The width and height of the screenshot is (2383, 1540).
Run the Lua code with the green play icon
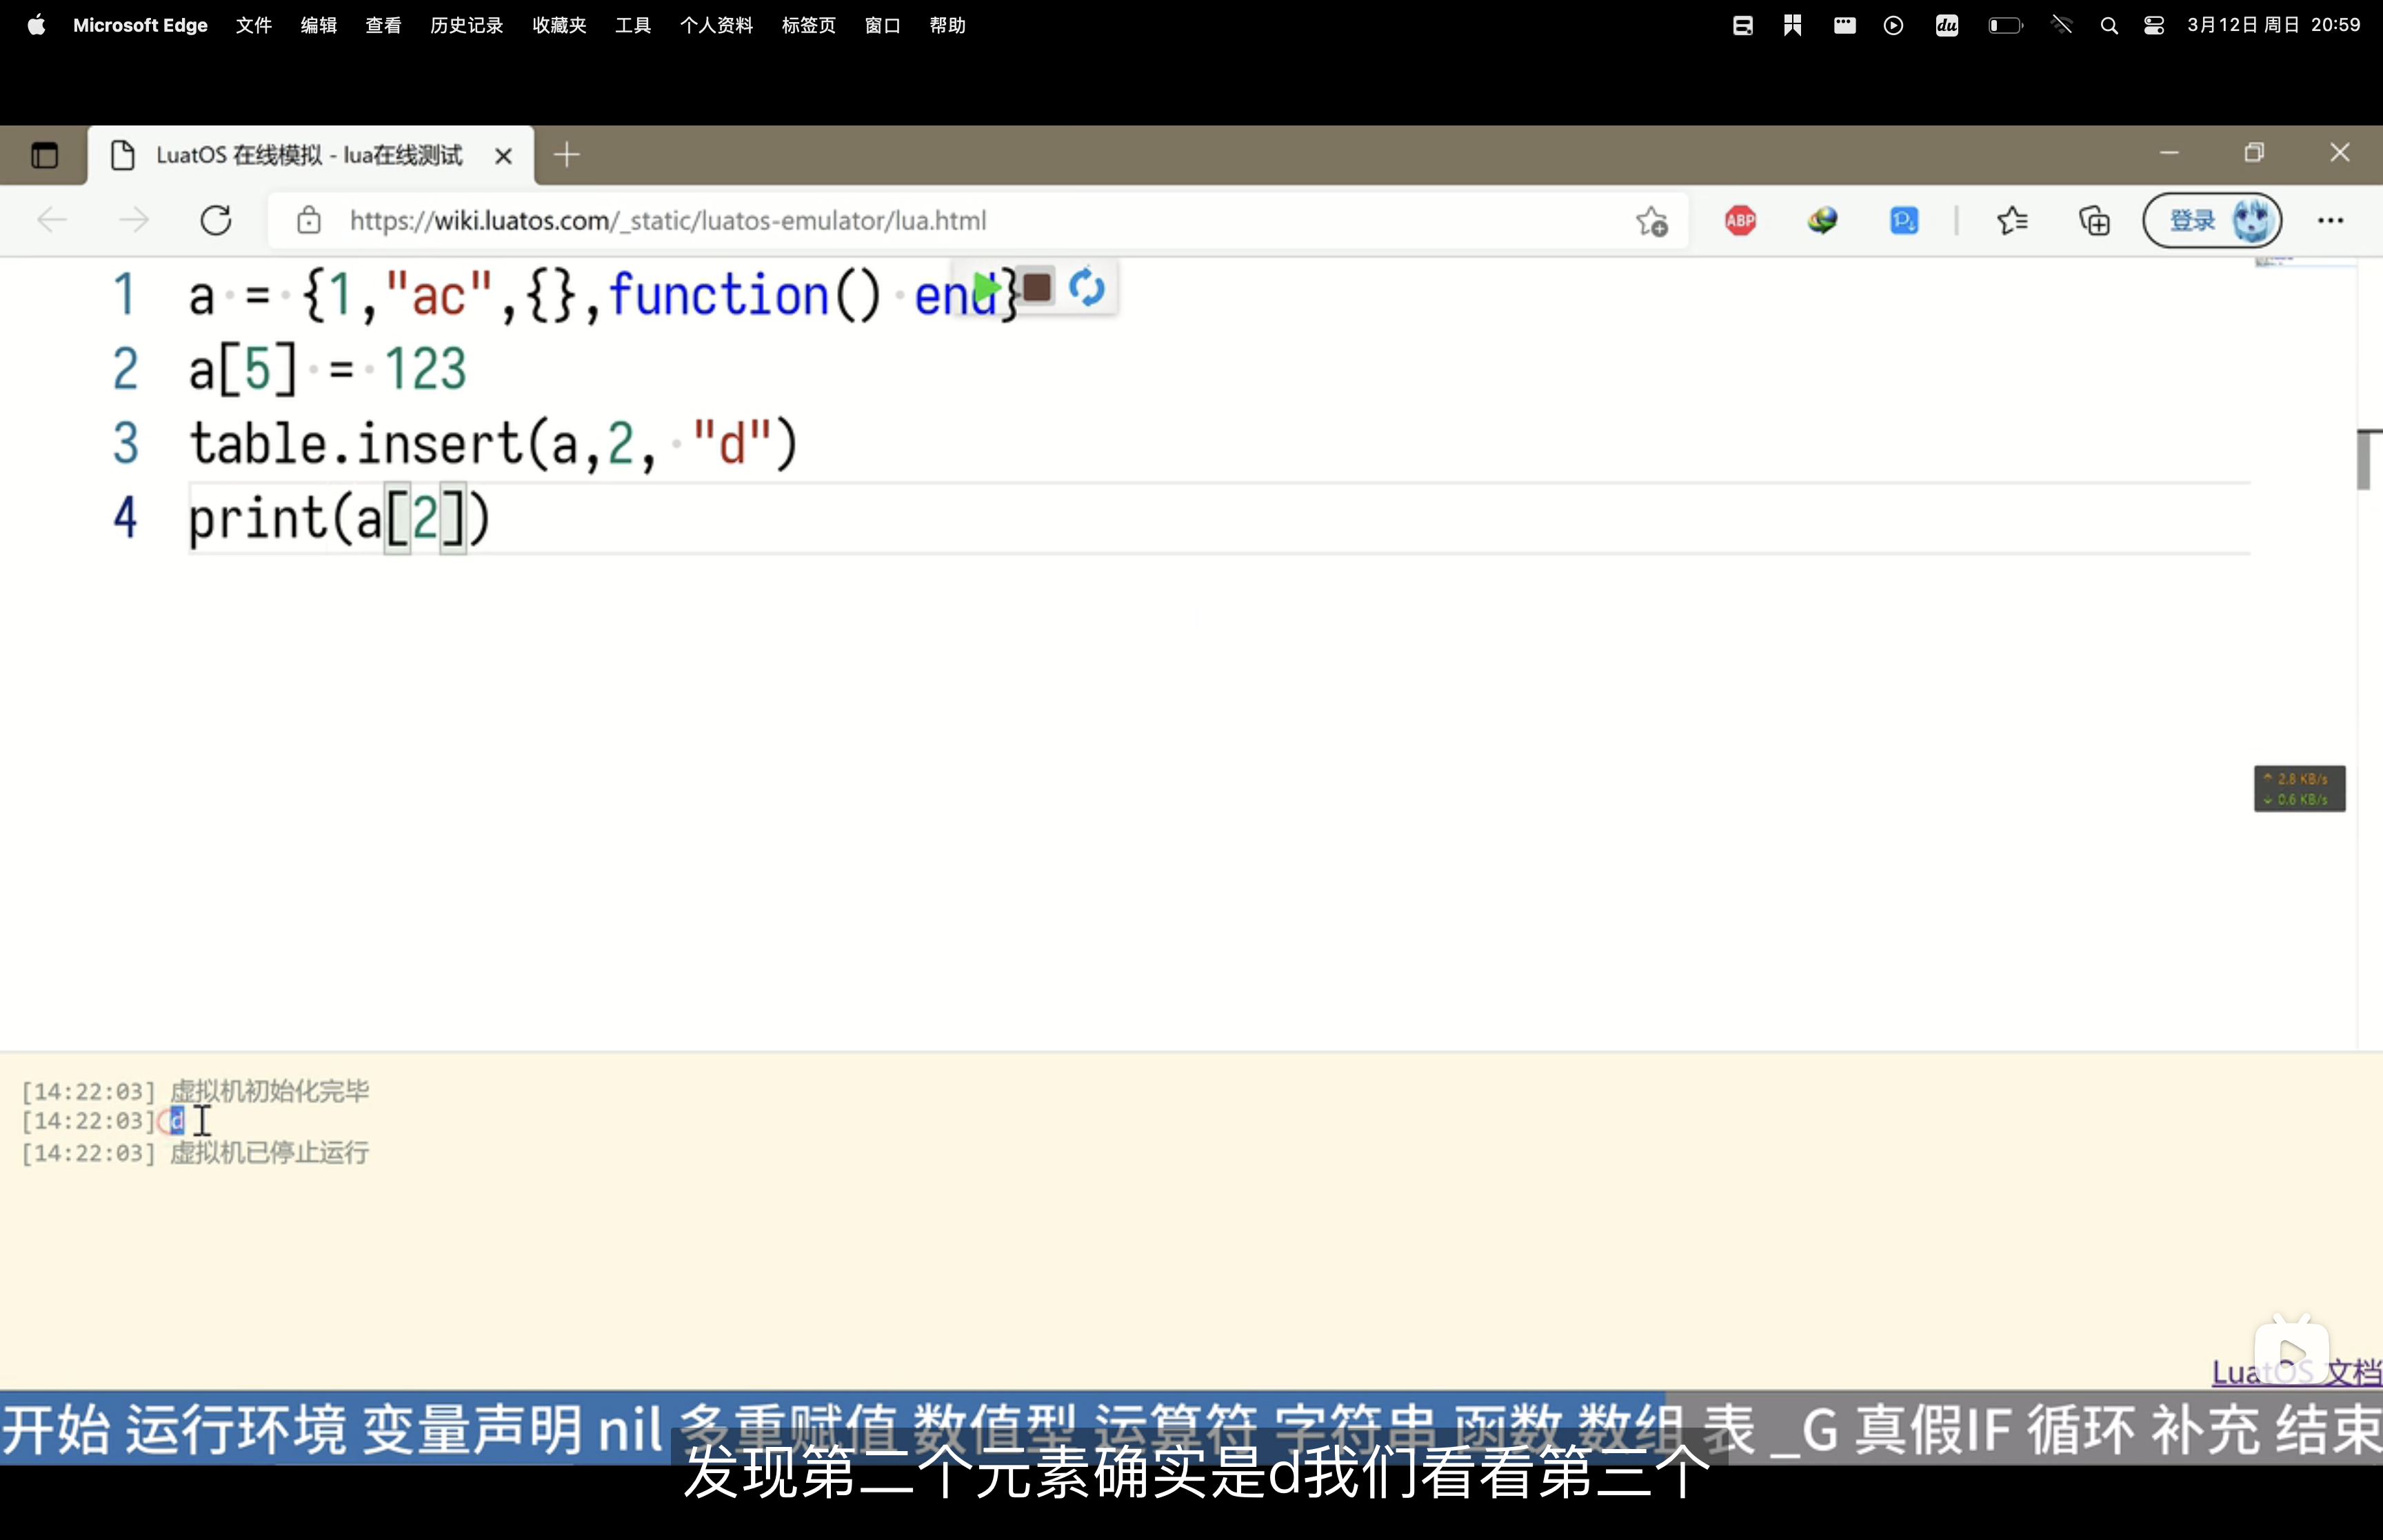[986, 289]
